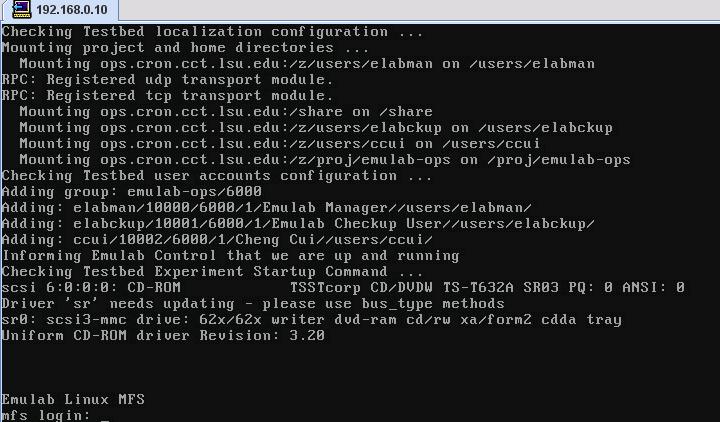720x422 pixels.
Task: Click the empty tab bar area beside the session tab
Action: pyautogui.click(x=419, y=10)
